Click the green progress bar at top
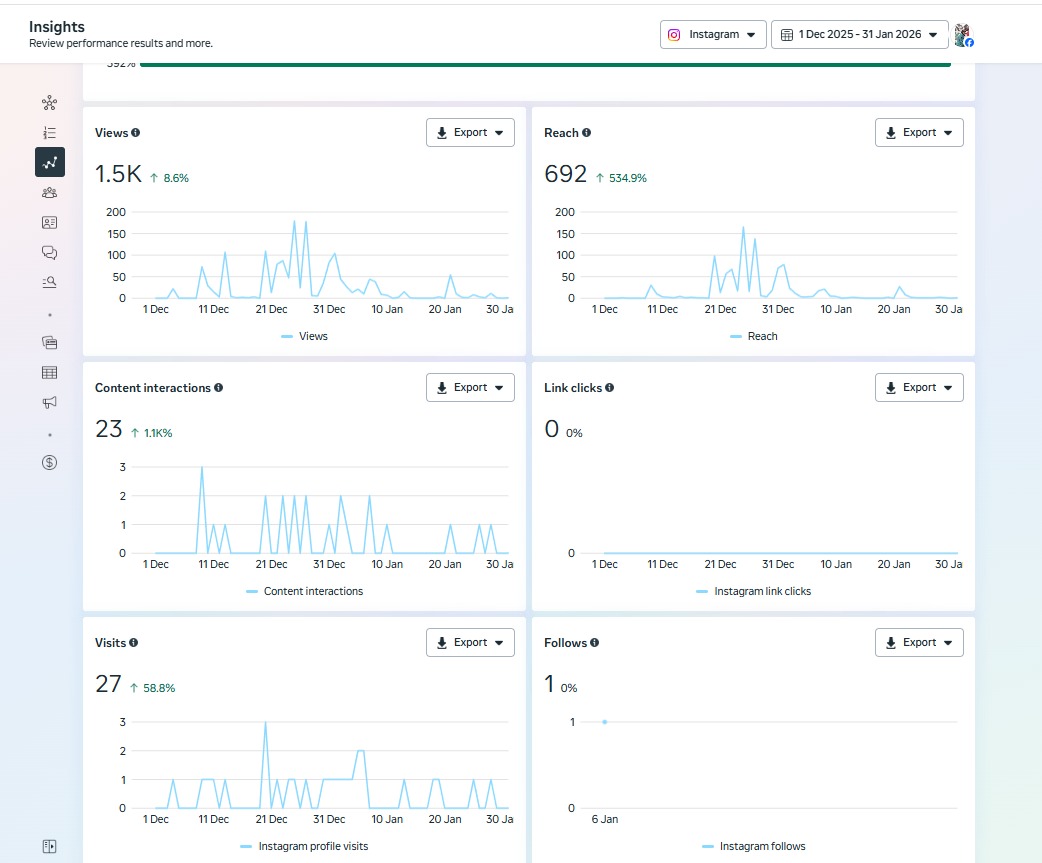 click(x=545, y=65)
